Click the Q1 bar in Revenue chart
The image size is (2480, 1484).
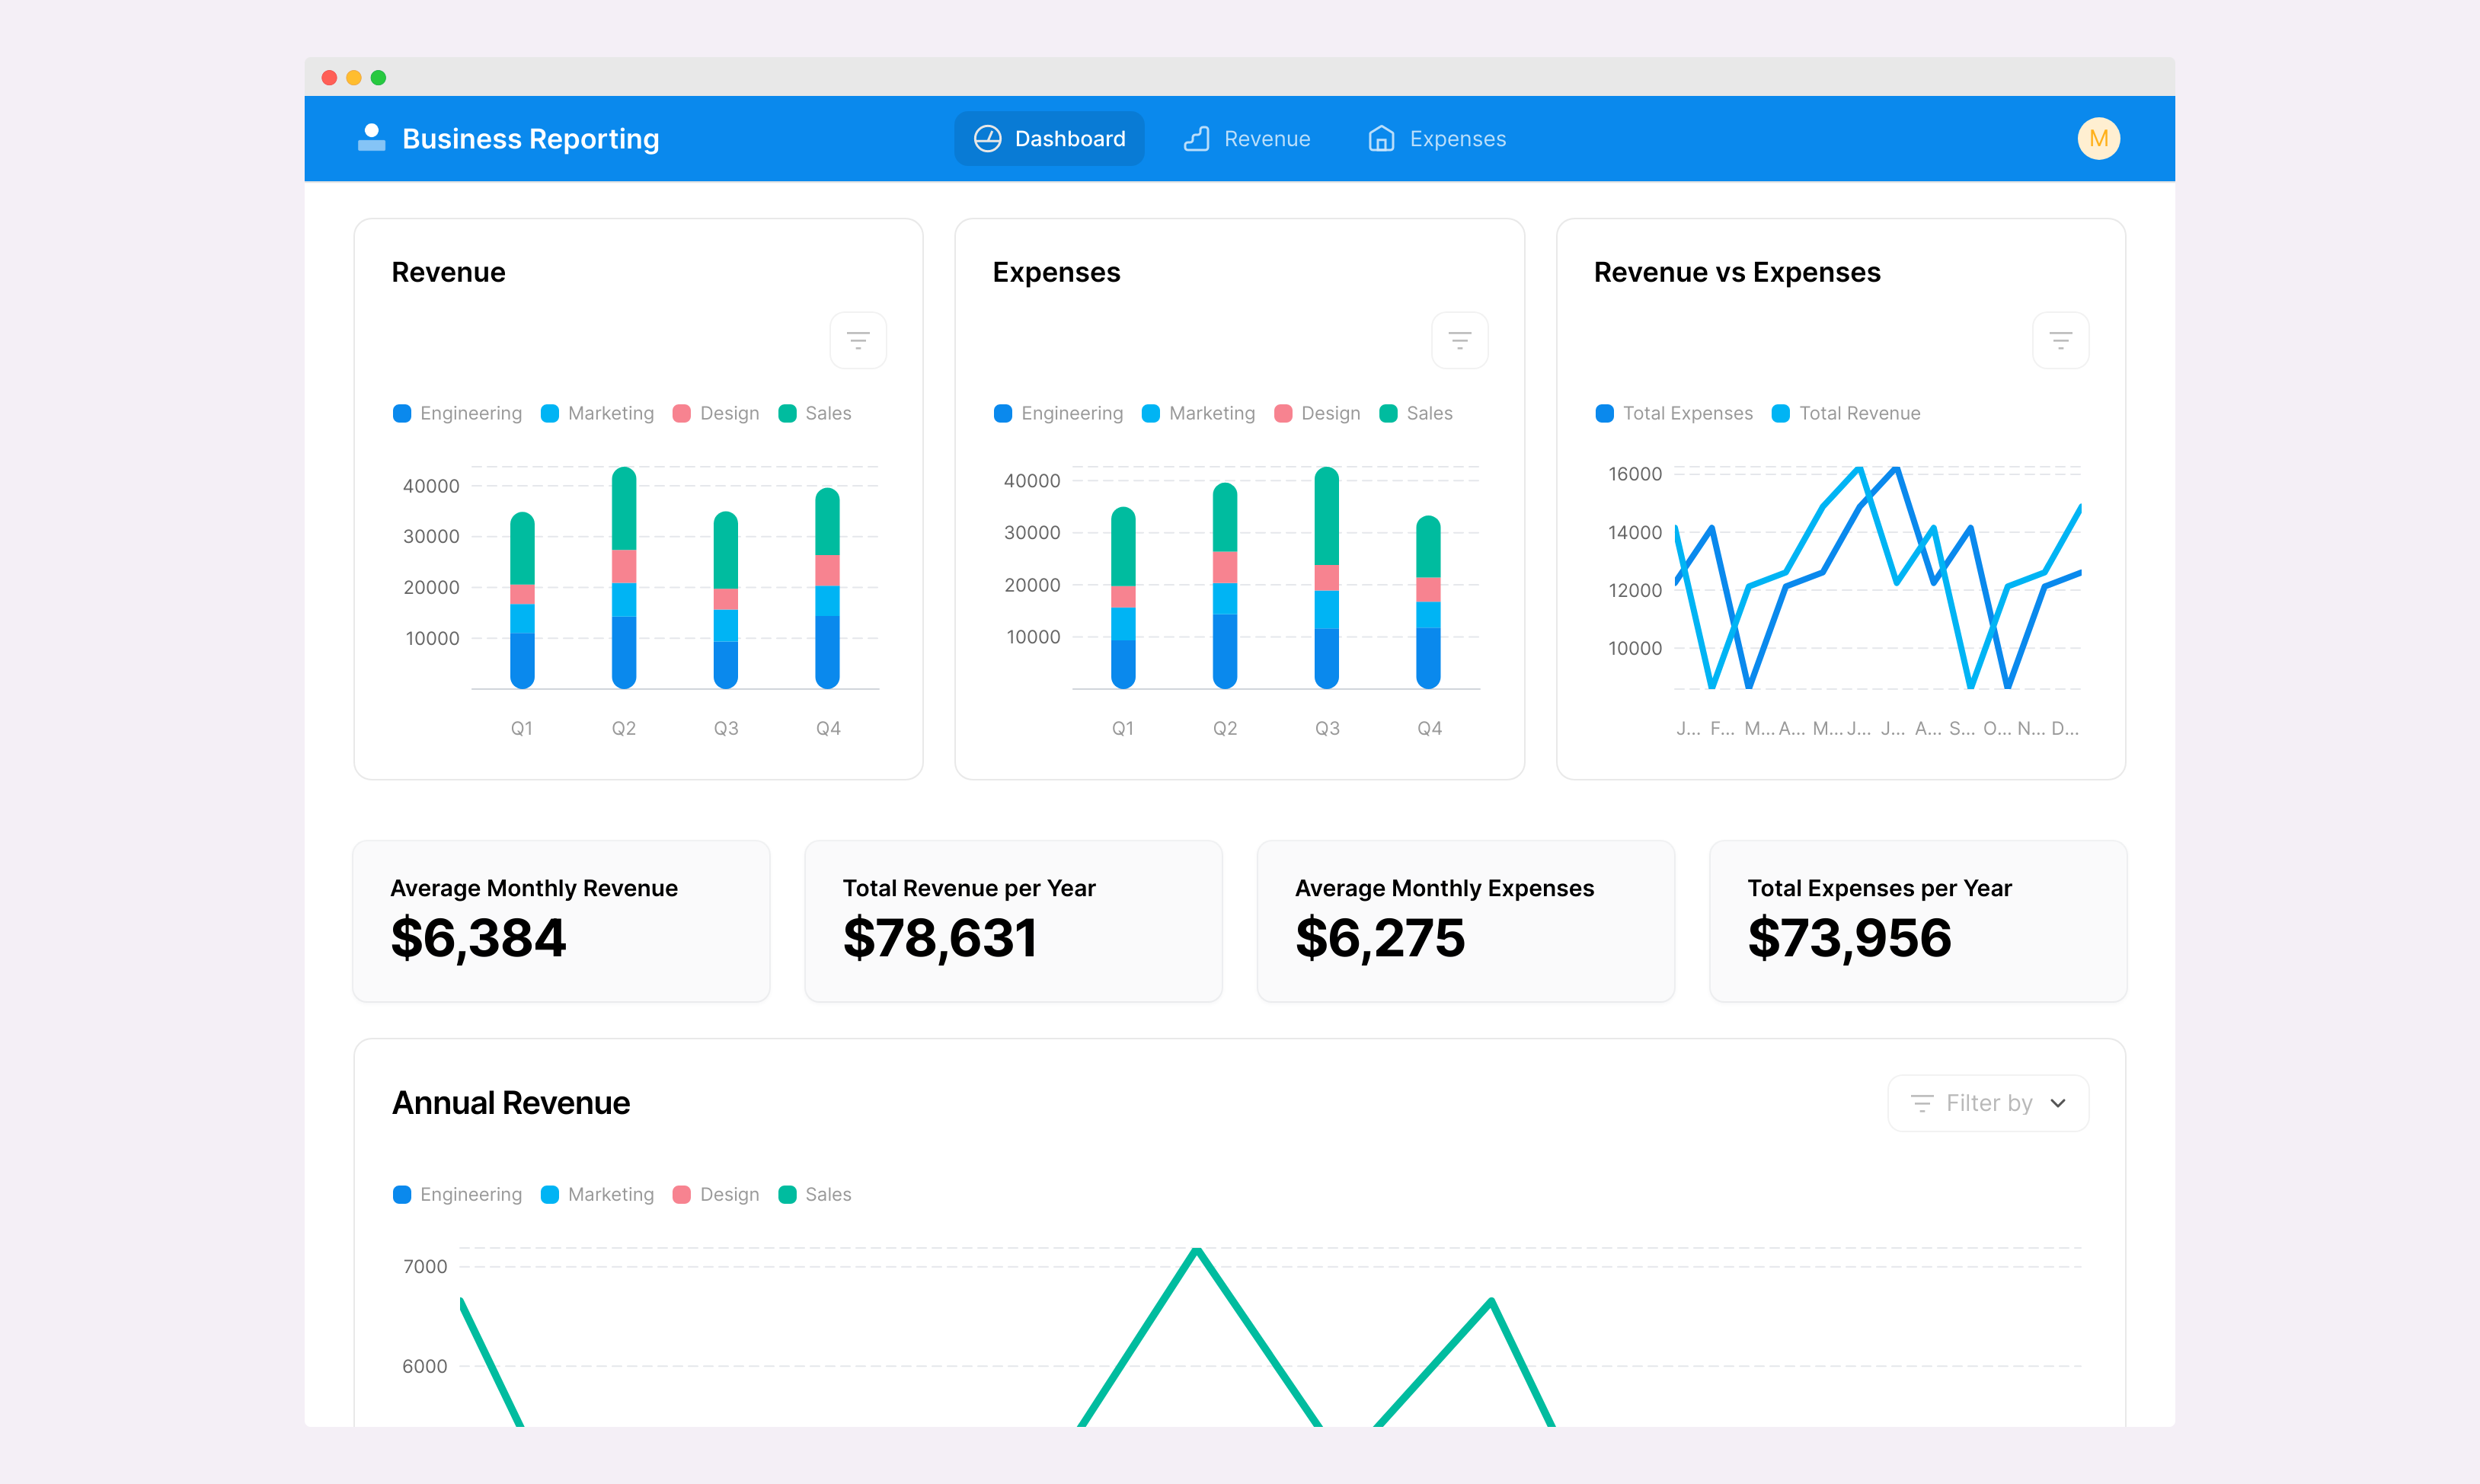click(522, 600)
